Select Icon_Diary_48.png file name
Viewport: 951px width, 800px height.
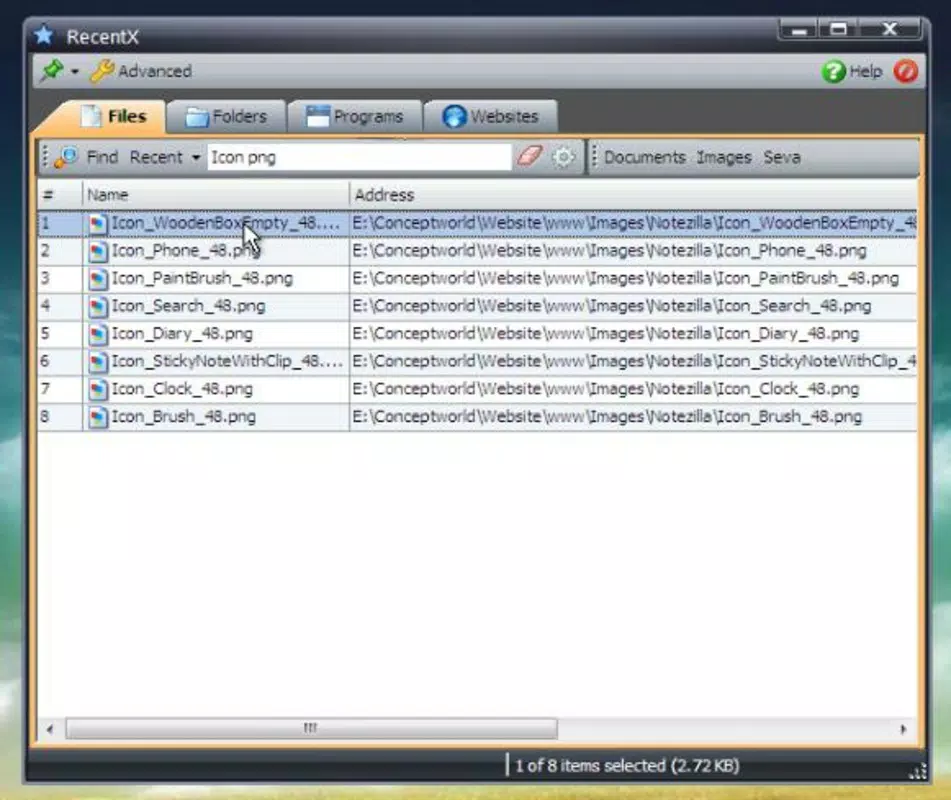click(x=181, y=334)
